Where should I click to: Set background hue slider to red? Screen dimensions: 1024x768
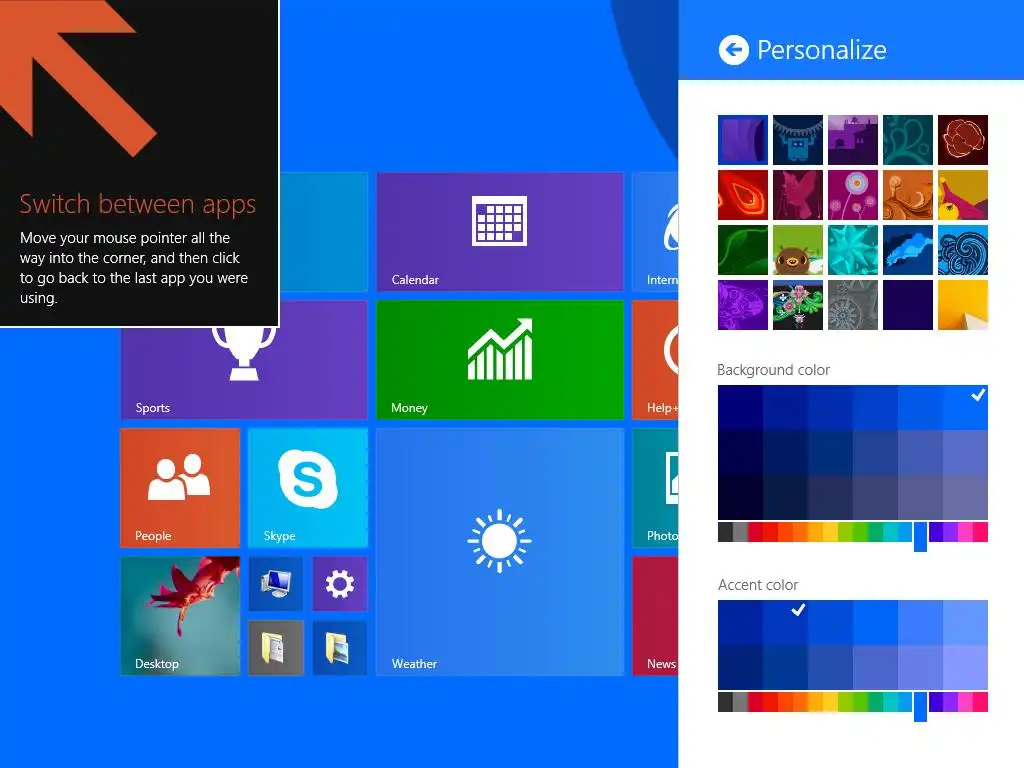771,532
